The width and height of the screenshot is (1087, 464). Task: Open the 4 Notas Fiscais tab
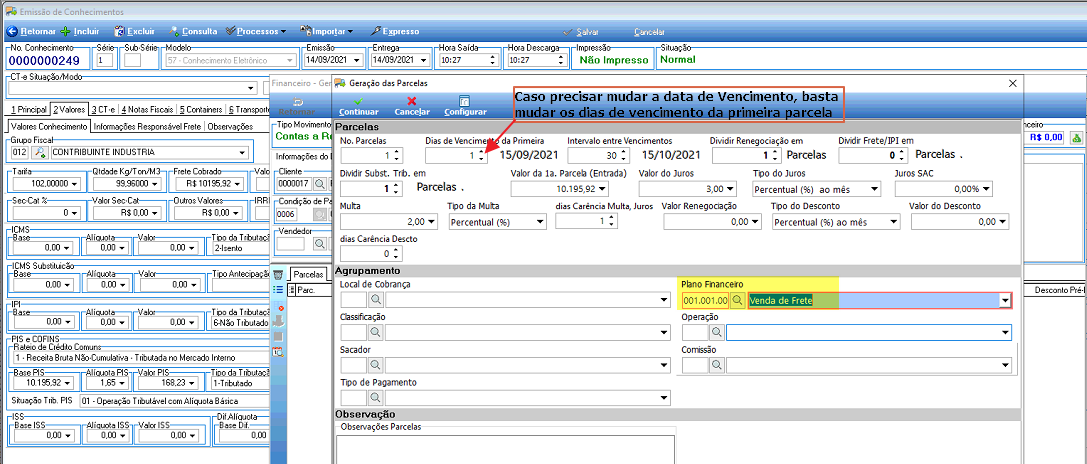tap(147, 110)
